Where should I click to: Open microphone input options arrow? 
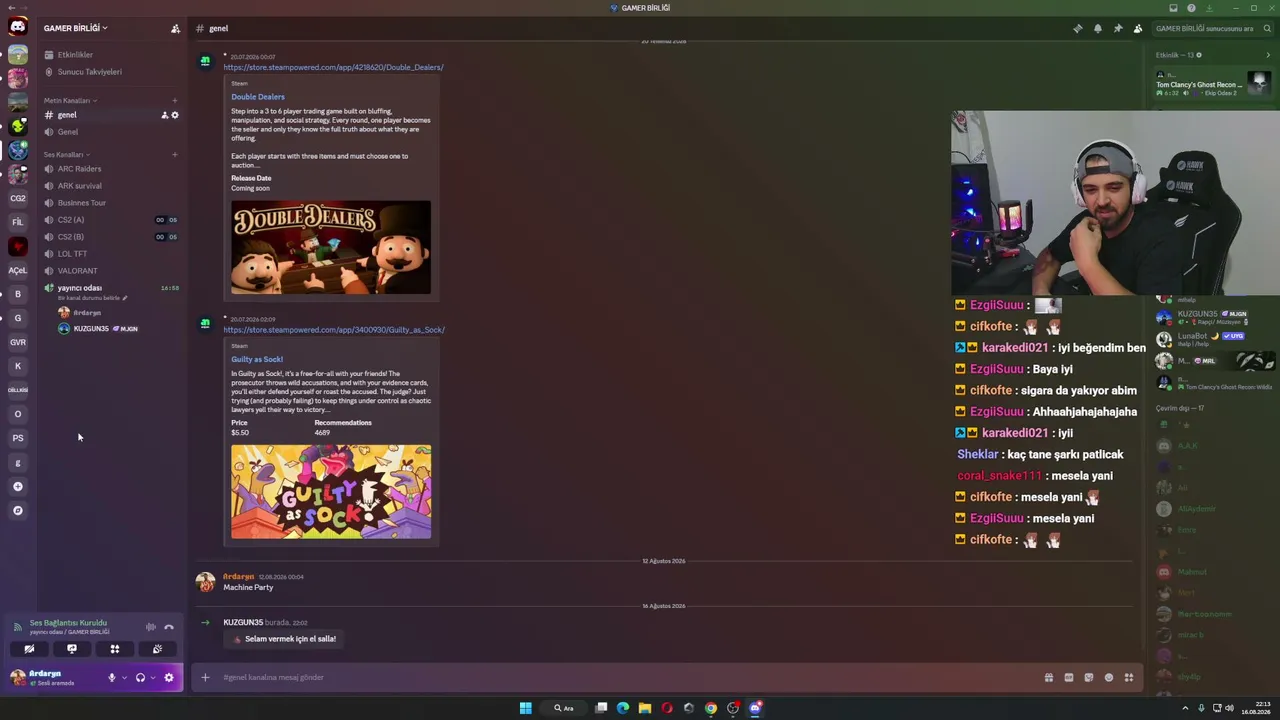[124, 677]
